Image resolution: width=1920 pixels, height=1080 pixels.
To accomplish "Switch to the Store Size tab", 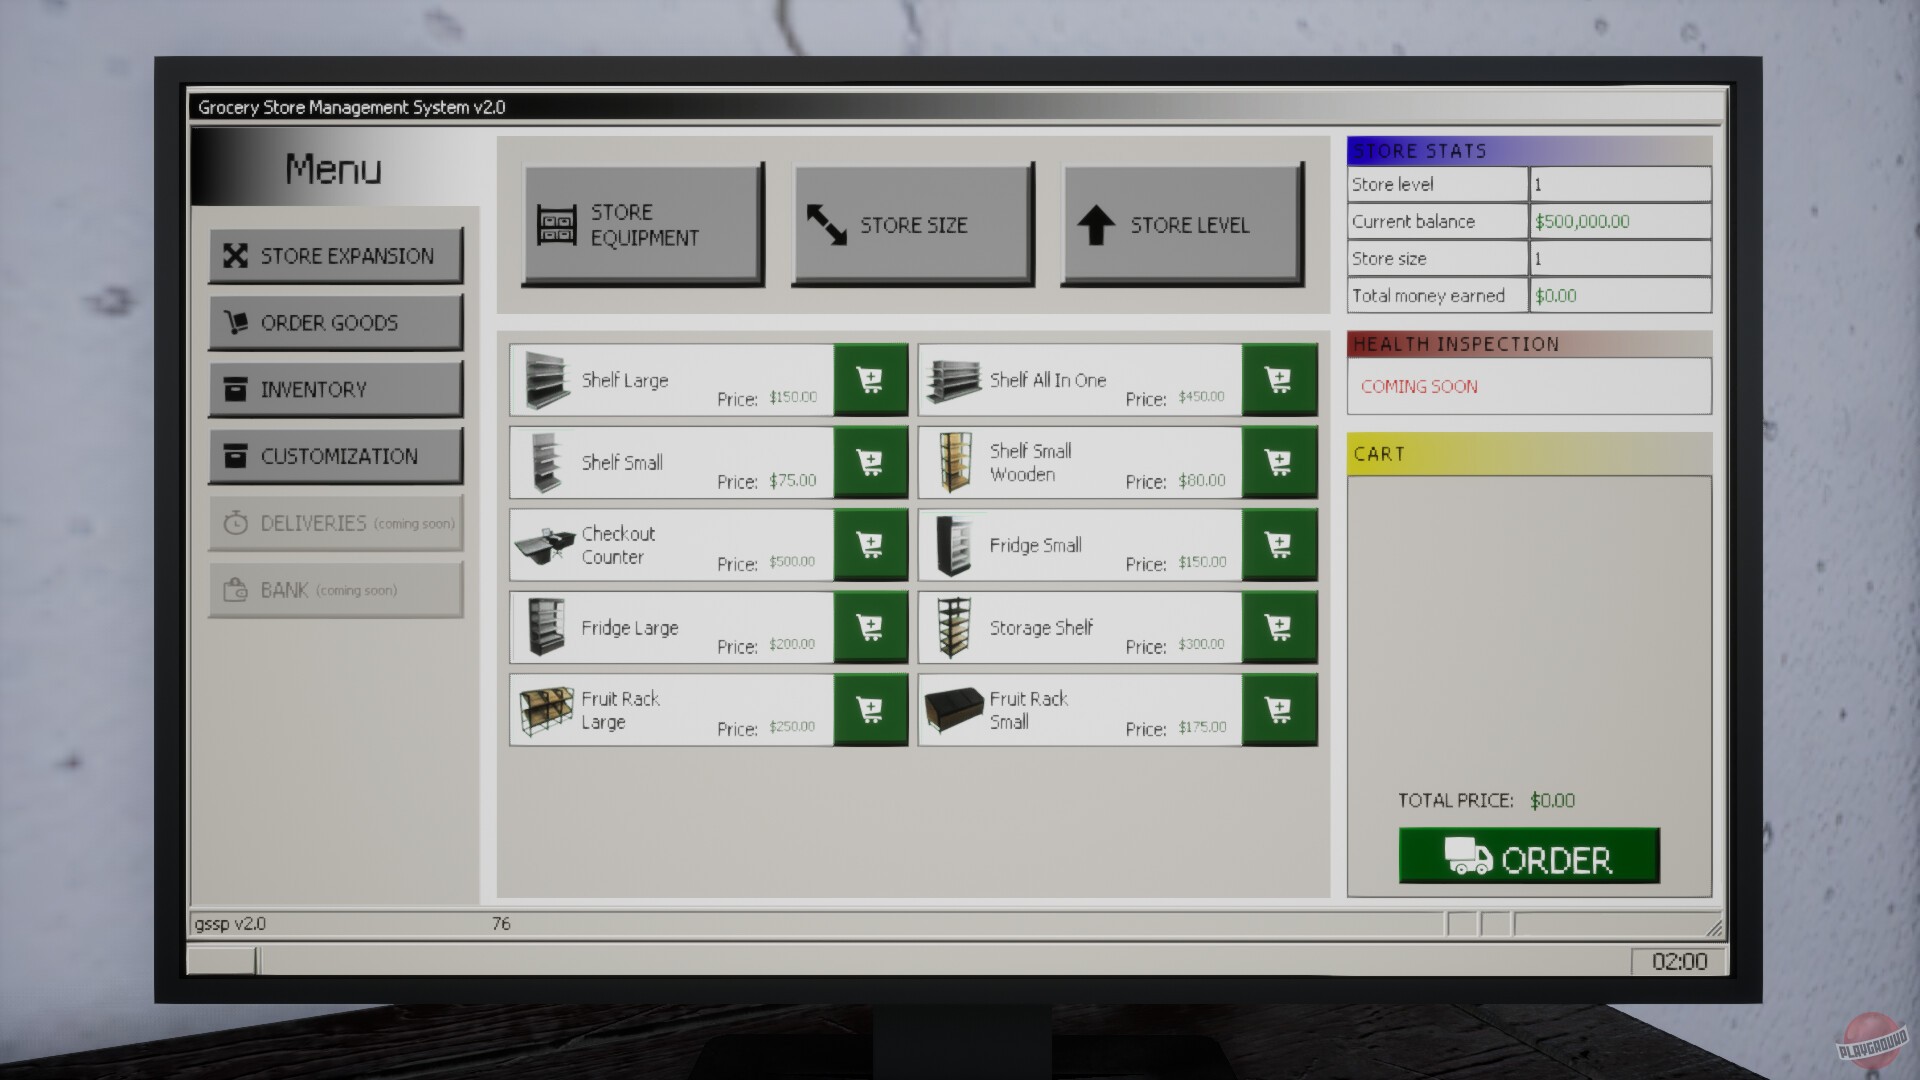I will (x=911, y=223).
